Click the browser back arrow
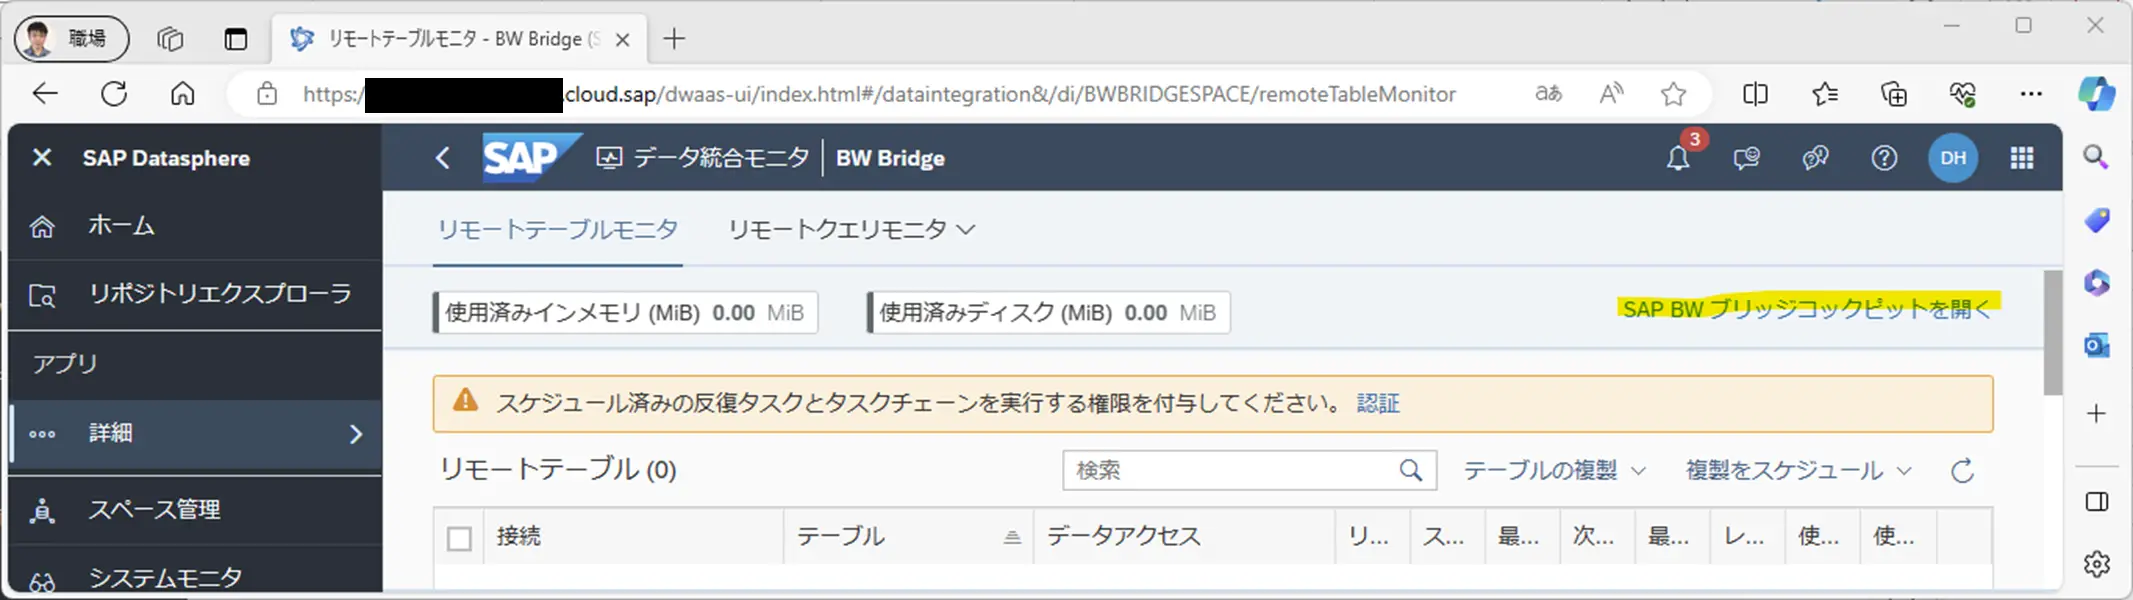Image resolution: width=2133 pixels, height=600 pixels. (x=46, y=94)
